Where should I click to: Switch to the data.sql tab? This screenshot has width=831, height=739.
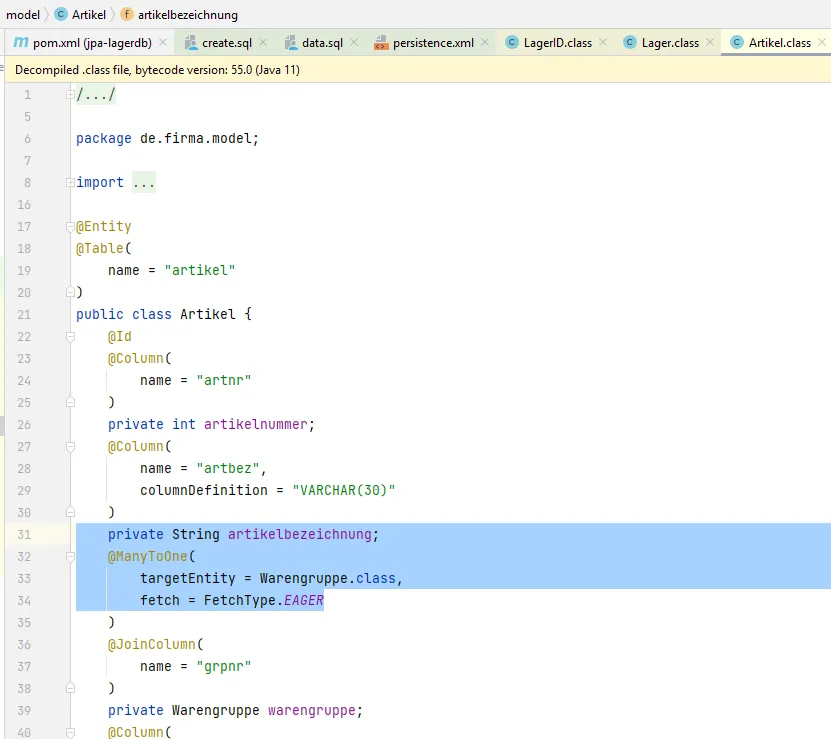click(x=322, y=43)
